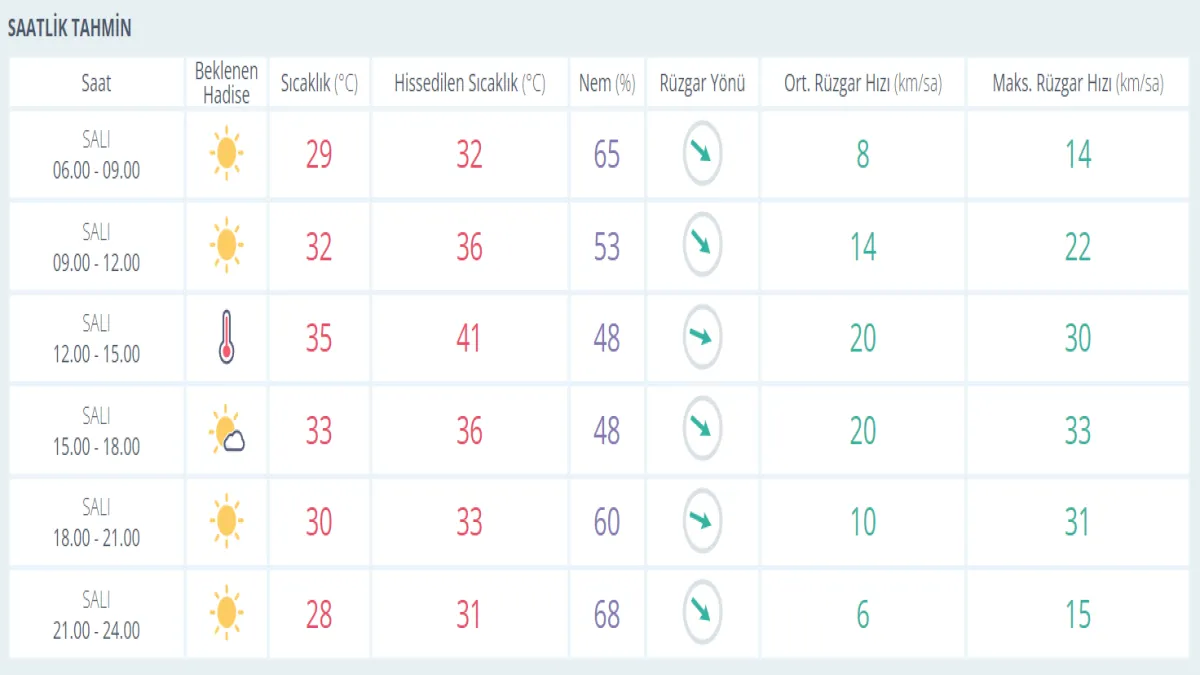The width and height of the screenshot is (1200, 675).
Task: Click the Rüzgar Yönü column header
Action: tap(702, 83)
